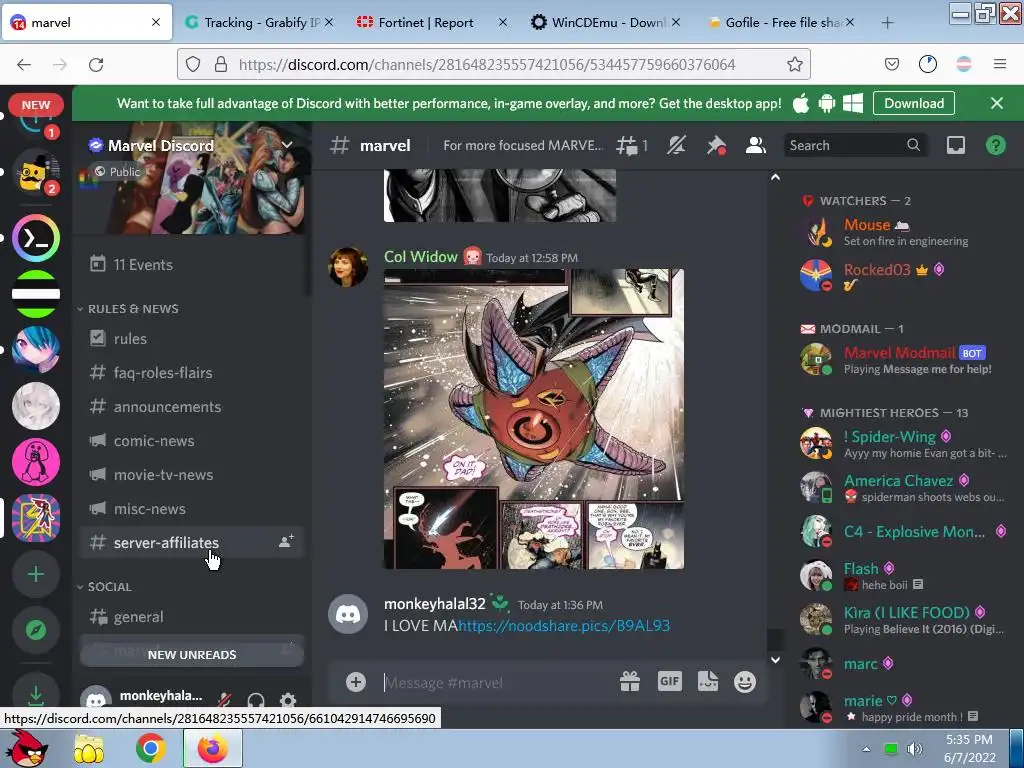Viewport: 1024px width, 768px height.
Task: Open the rules channel
Action: (x=191, y=338)
